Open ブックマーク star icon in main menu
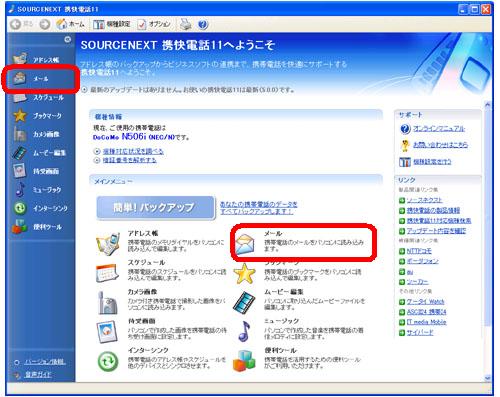 [x=245, y=273]
